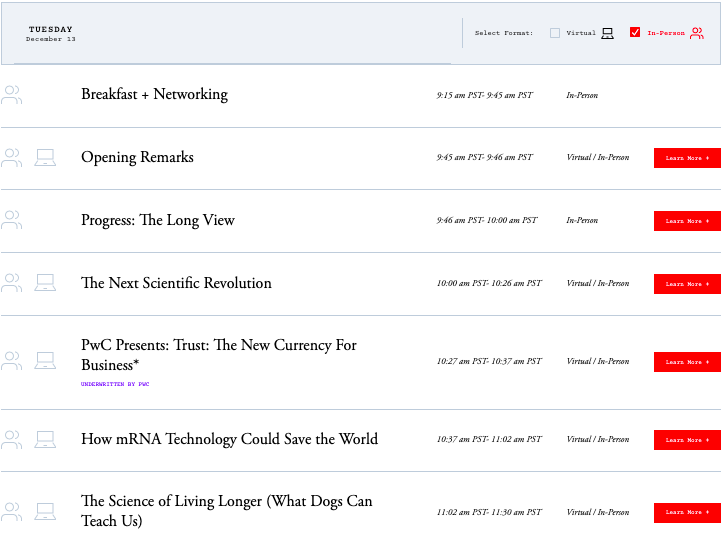722x553 pixels.
Task: Click laptop icon beside The Next Scientific Revolution
Action: pyautogui.click(x=45, y=283)
